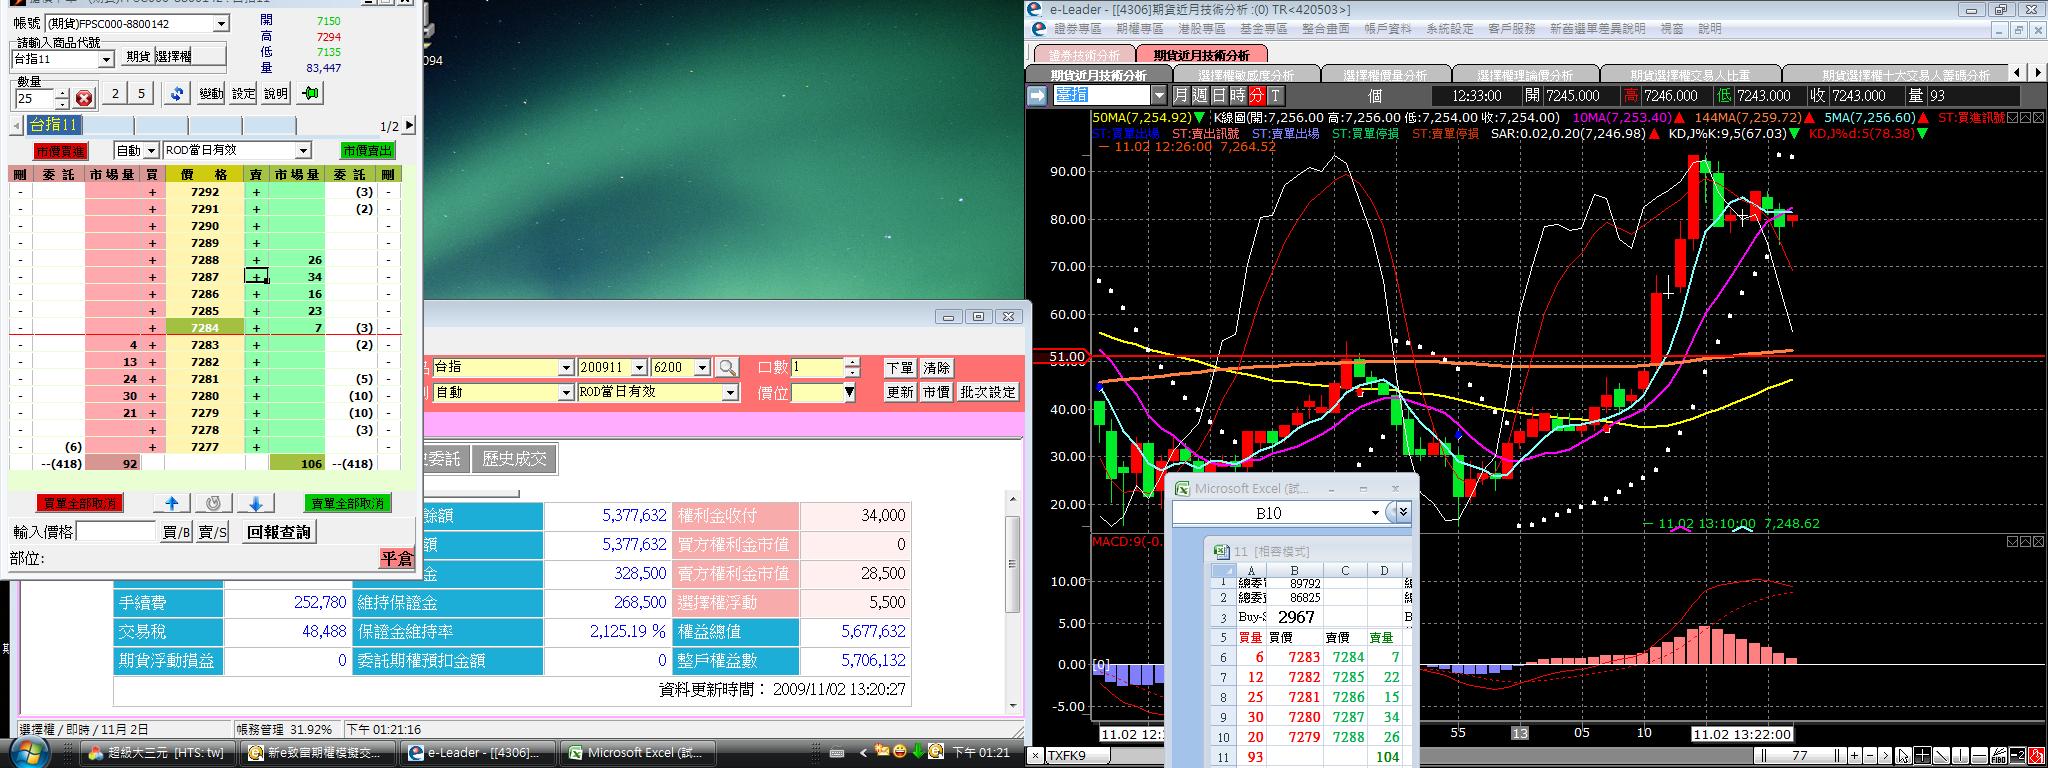This screenshot has width=2048, height=768.
Task: Click the 買單全部取消 button
Action: (x=79, y=503)
